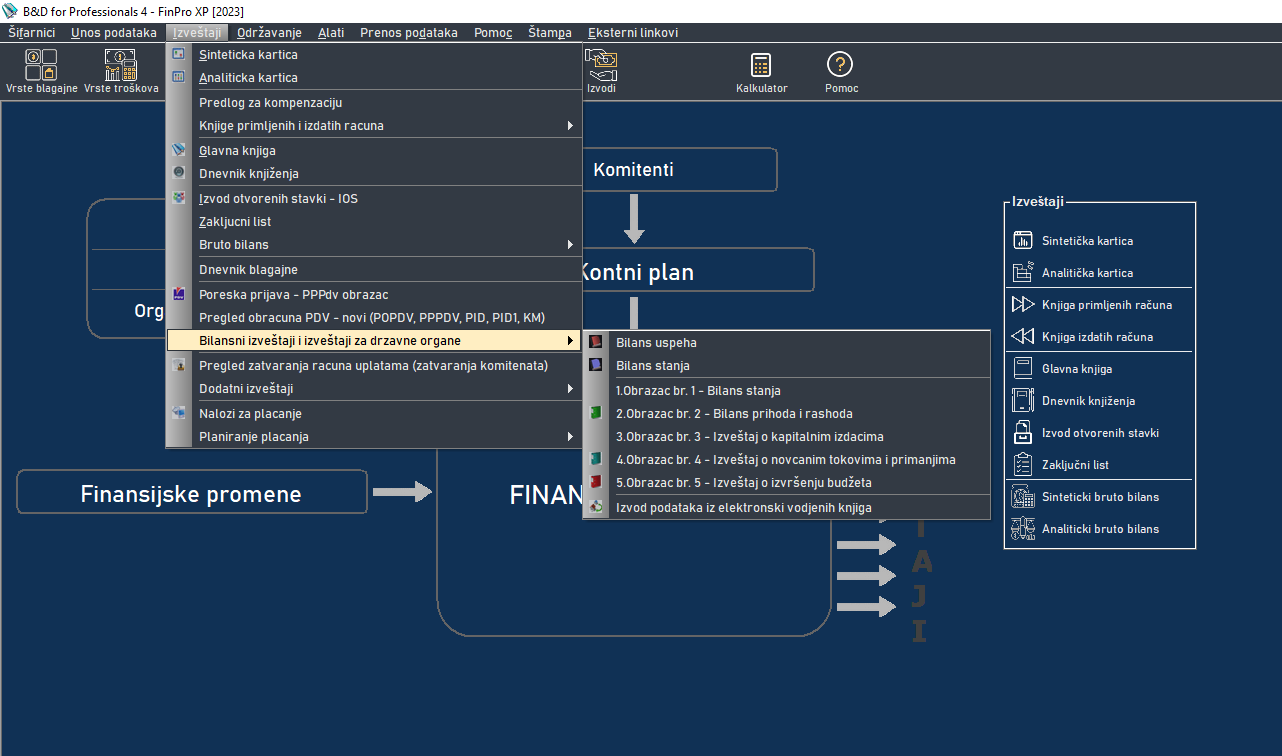Open Sintetička kartica link in Izveštaji panel

(1087, 241)
